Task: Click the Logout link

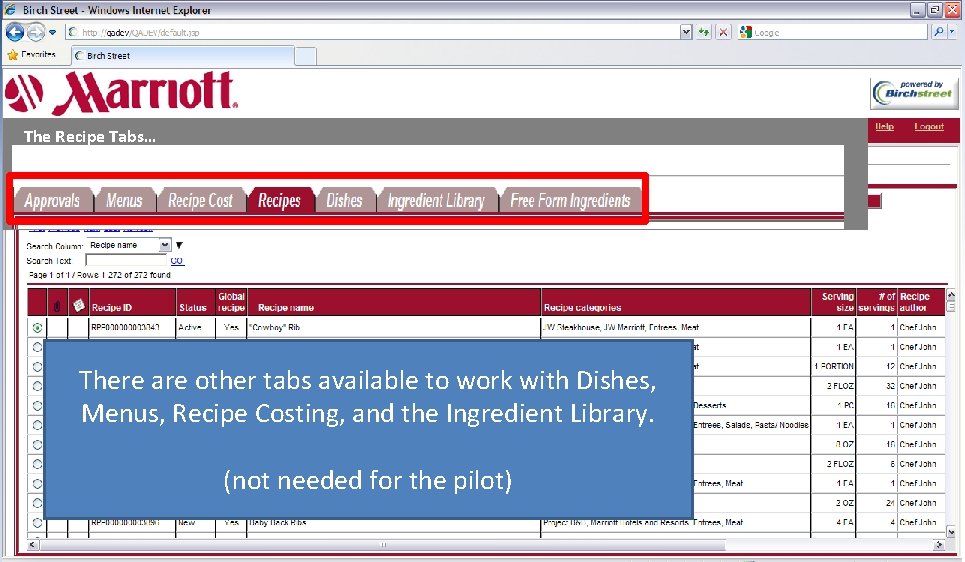Action: [x=929, y=126]
